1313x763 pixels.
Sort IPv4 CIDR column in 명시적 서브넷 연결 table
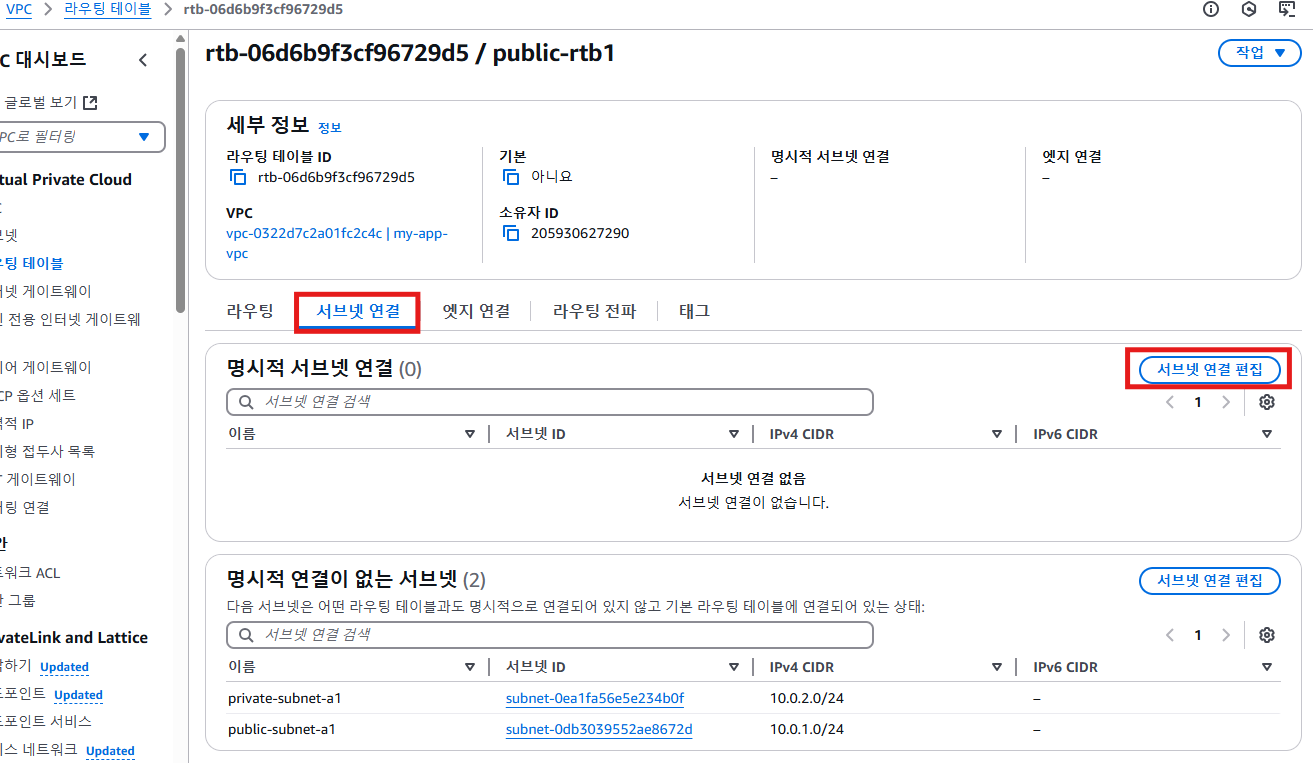[x=997, y=434]
